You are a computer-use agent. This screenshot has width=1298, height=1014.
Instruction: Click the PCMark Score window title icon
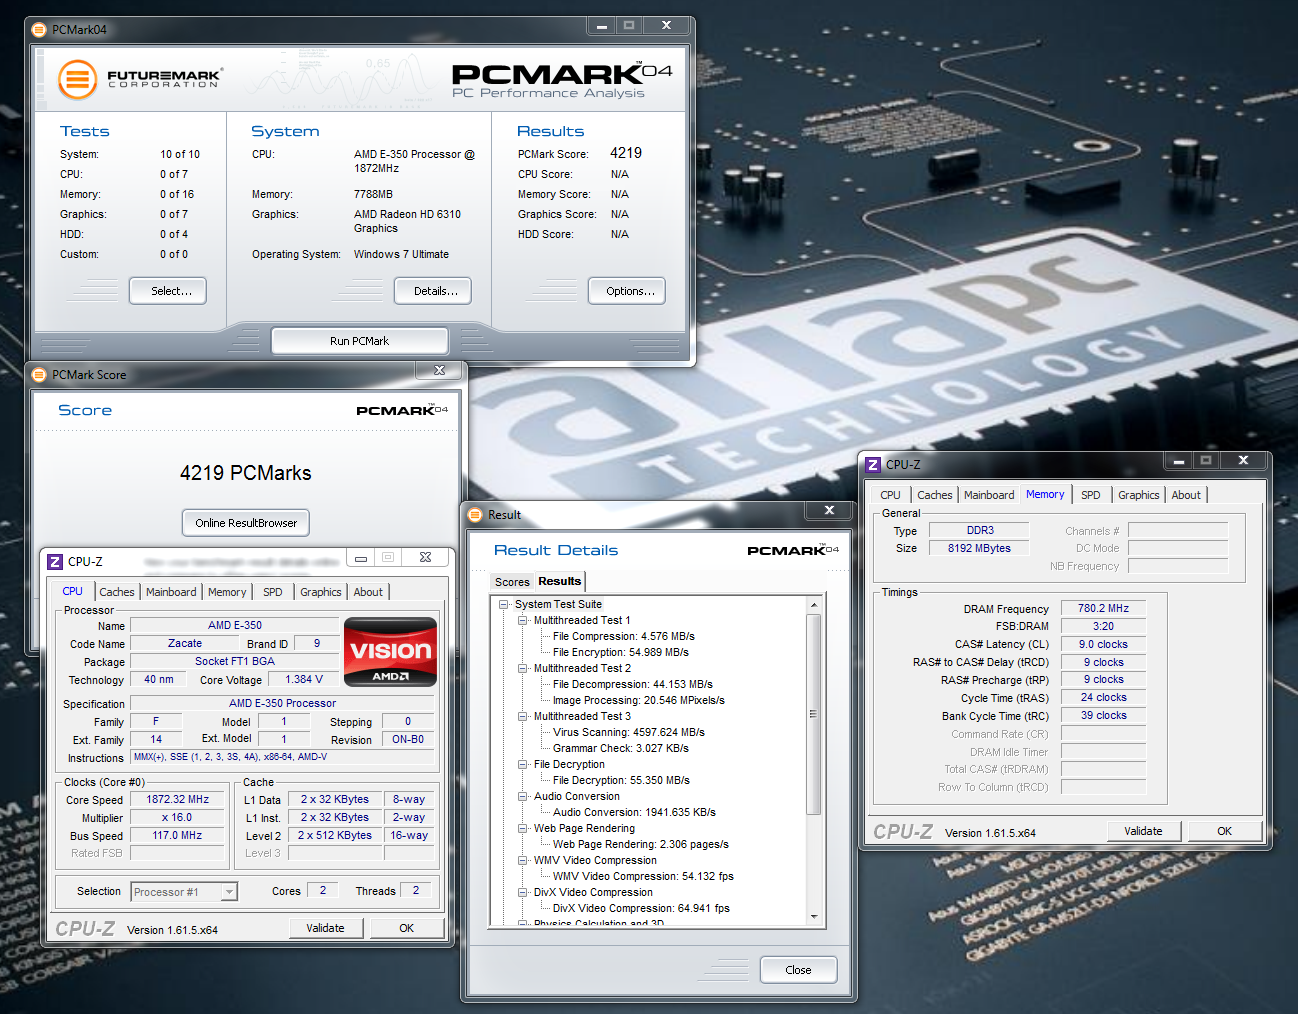(x=39, y=375)
